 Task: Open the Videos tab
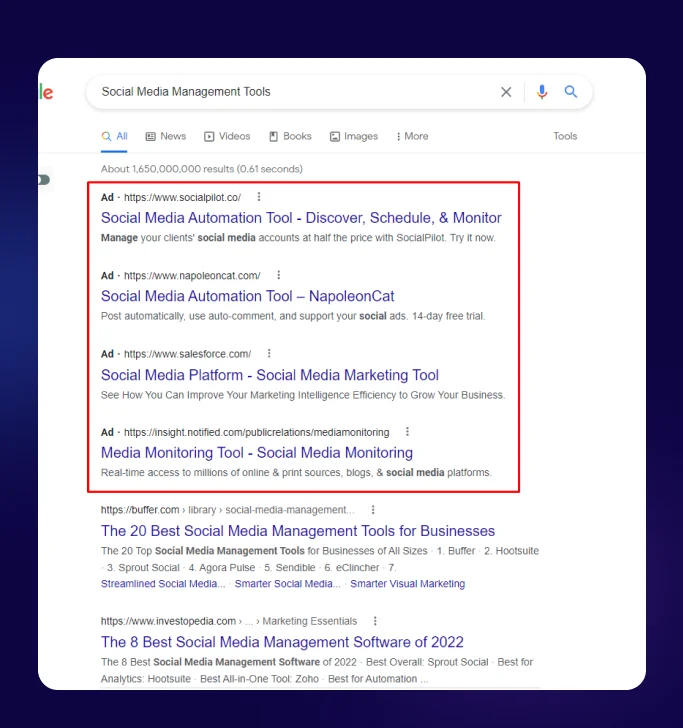pos(227,136)
